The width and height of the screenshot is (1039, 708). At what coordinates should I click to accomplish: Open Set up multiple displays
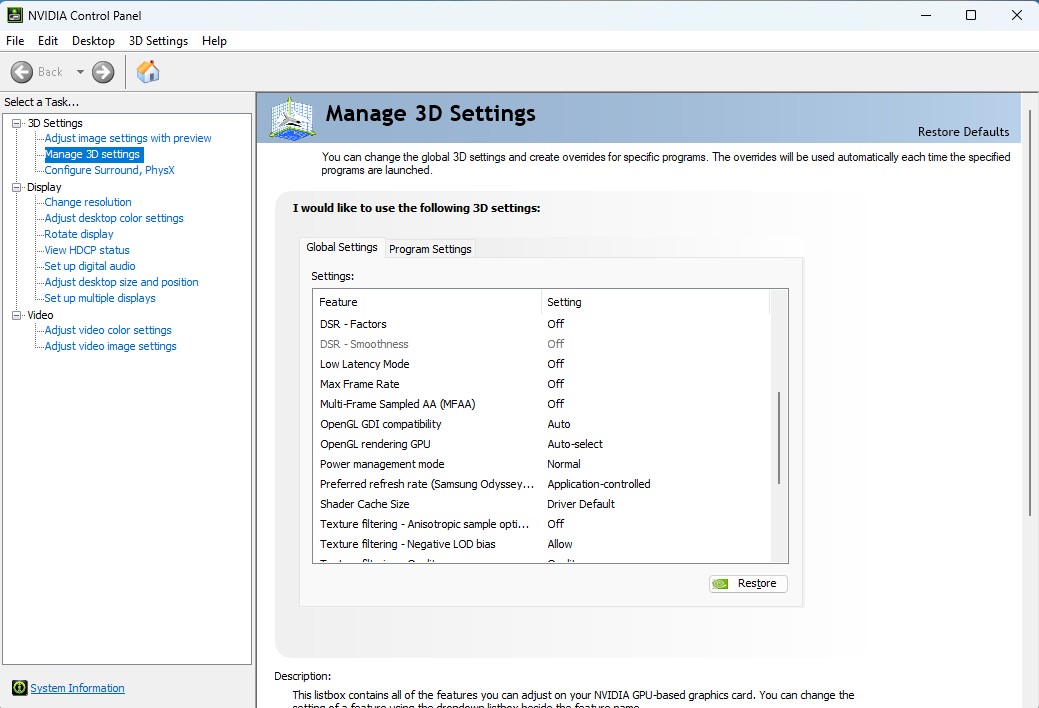(100, 298)
